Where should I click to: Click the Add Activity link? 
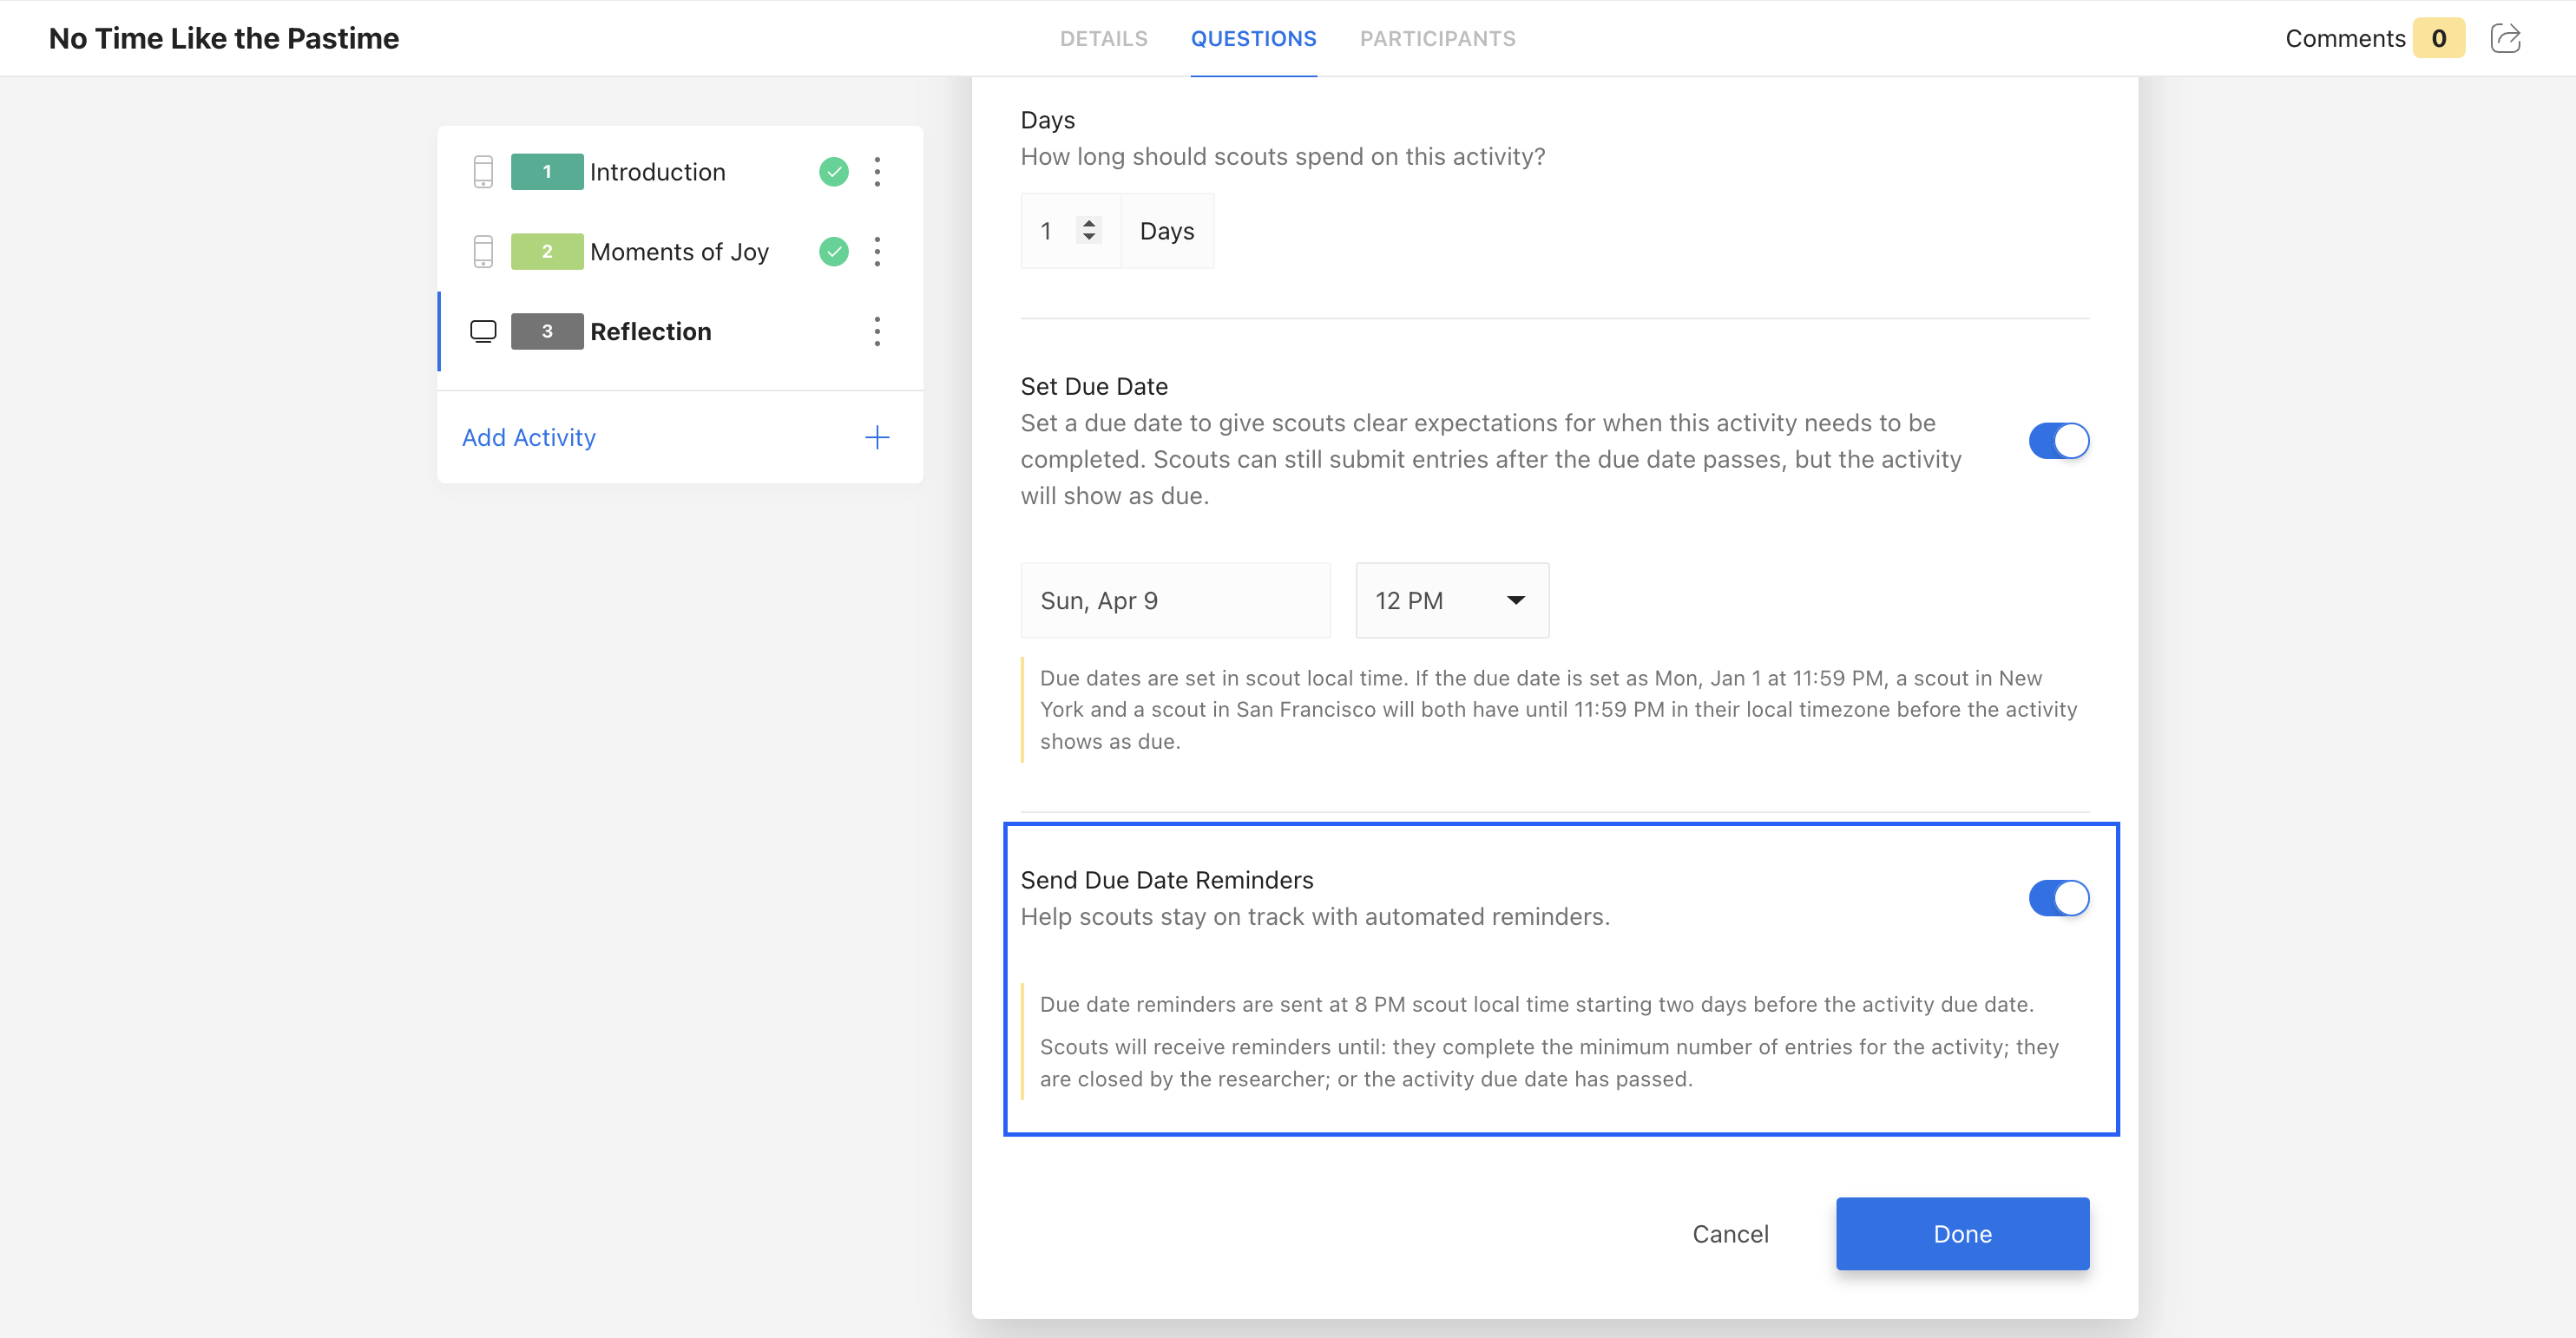coord(529,438)
